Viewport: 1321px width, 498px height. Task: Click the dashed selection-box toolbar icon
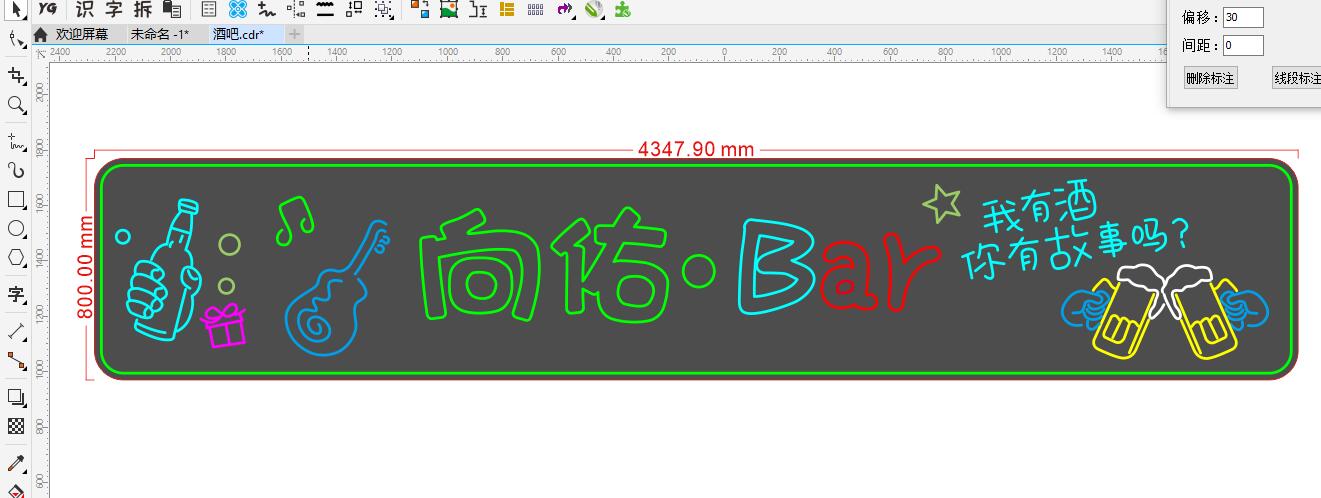(x=384, y=10)
